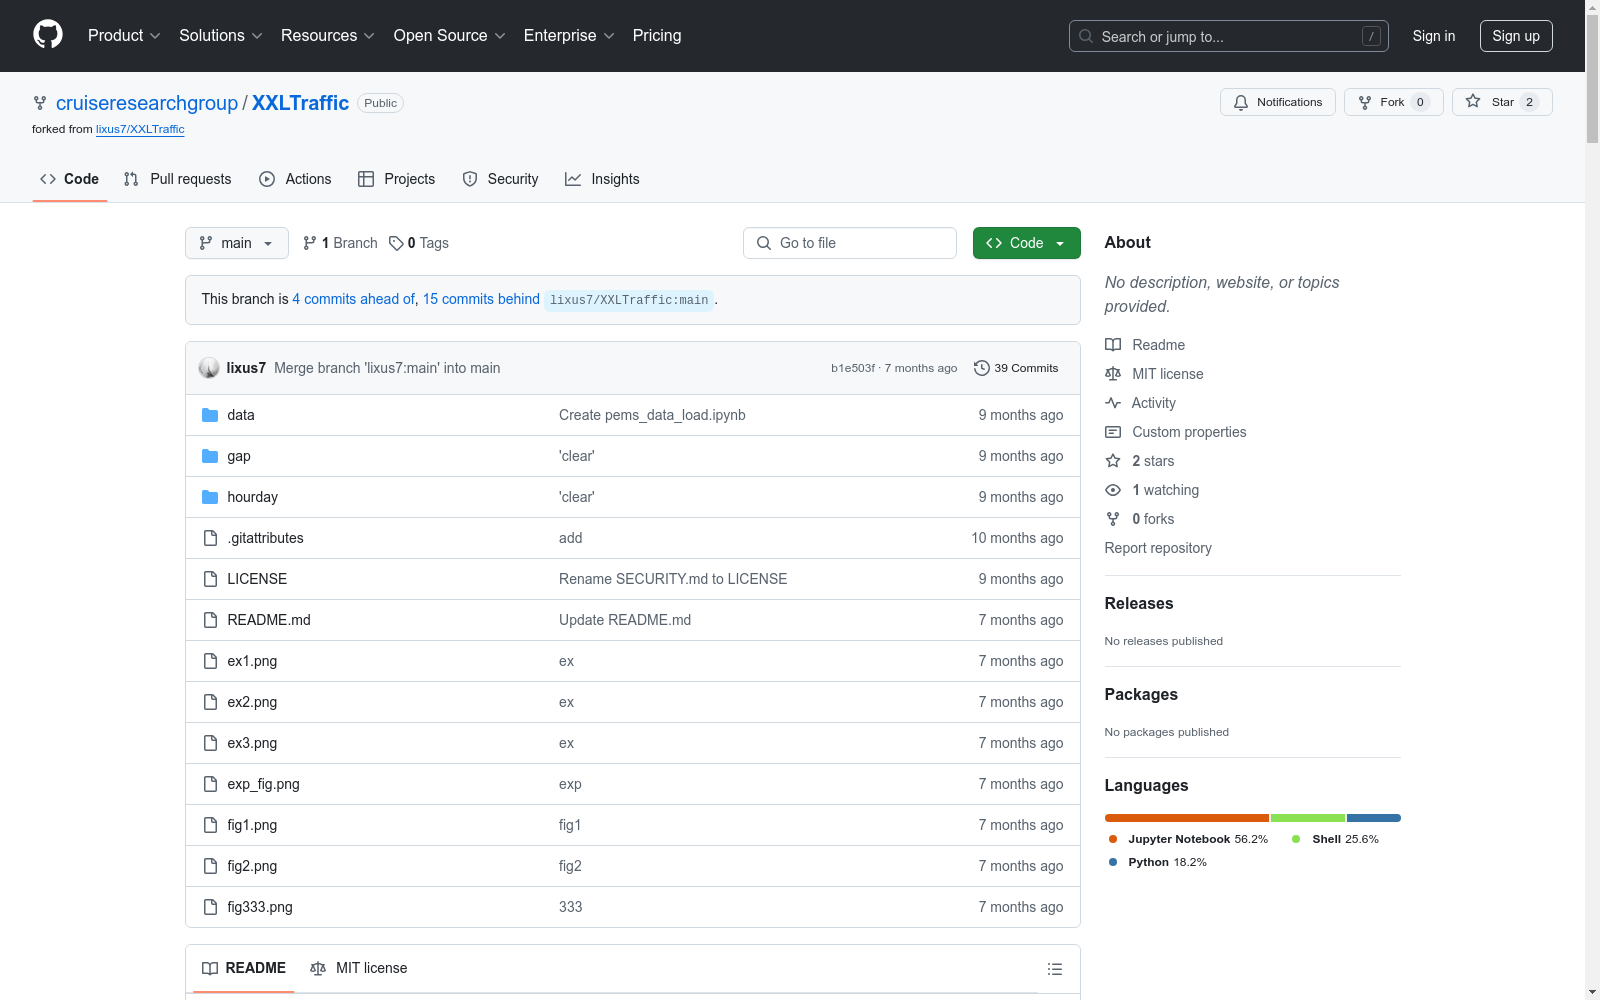Click Report repository link
This screenshot has width=1600, height=1000.
point(1158,548)
